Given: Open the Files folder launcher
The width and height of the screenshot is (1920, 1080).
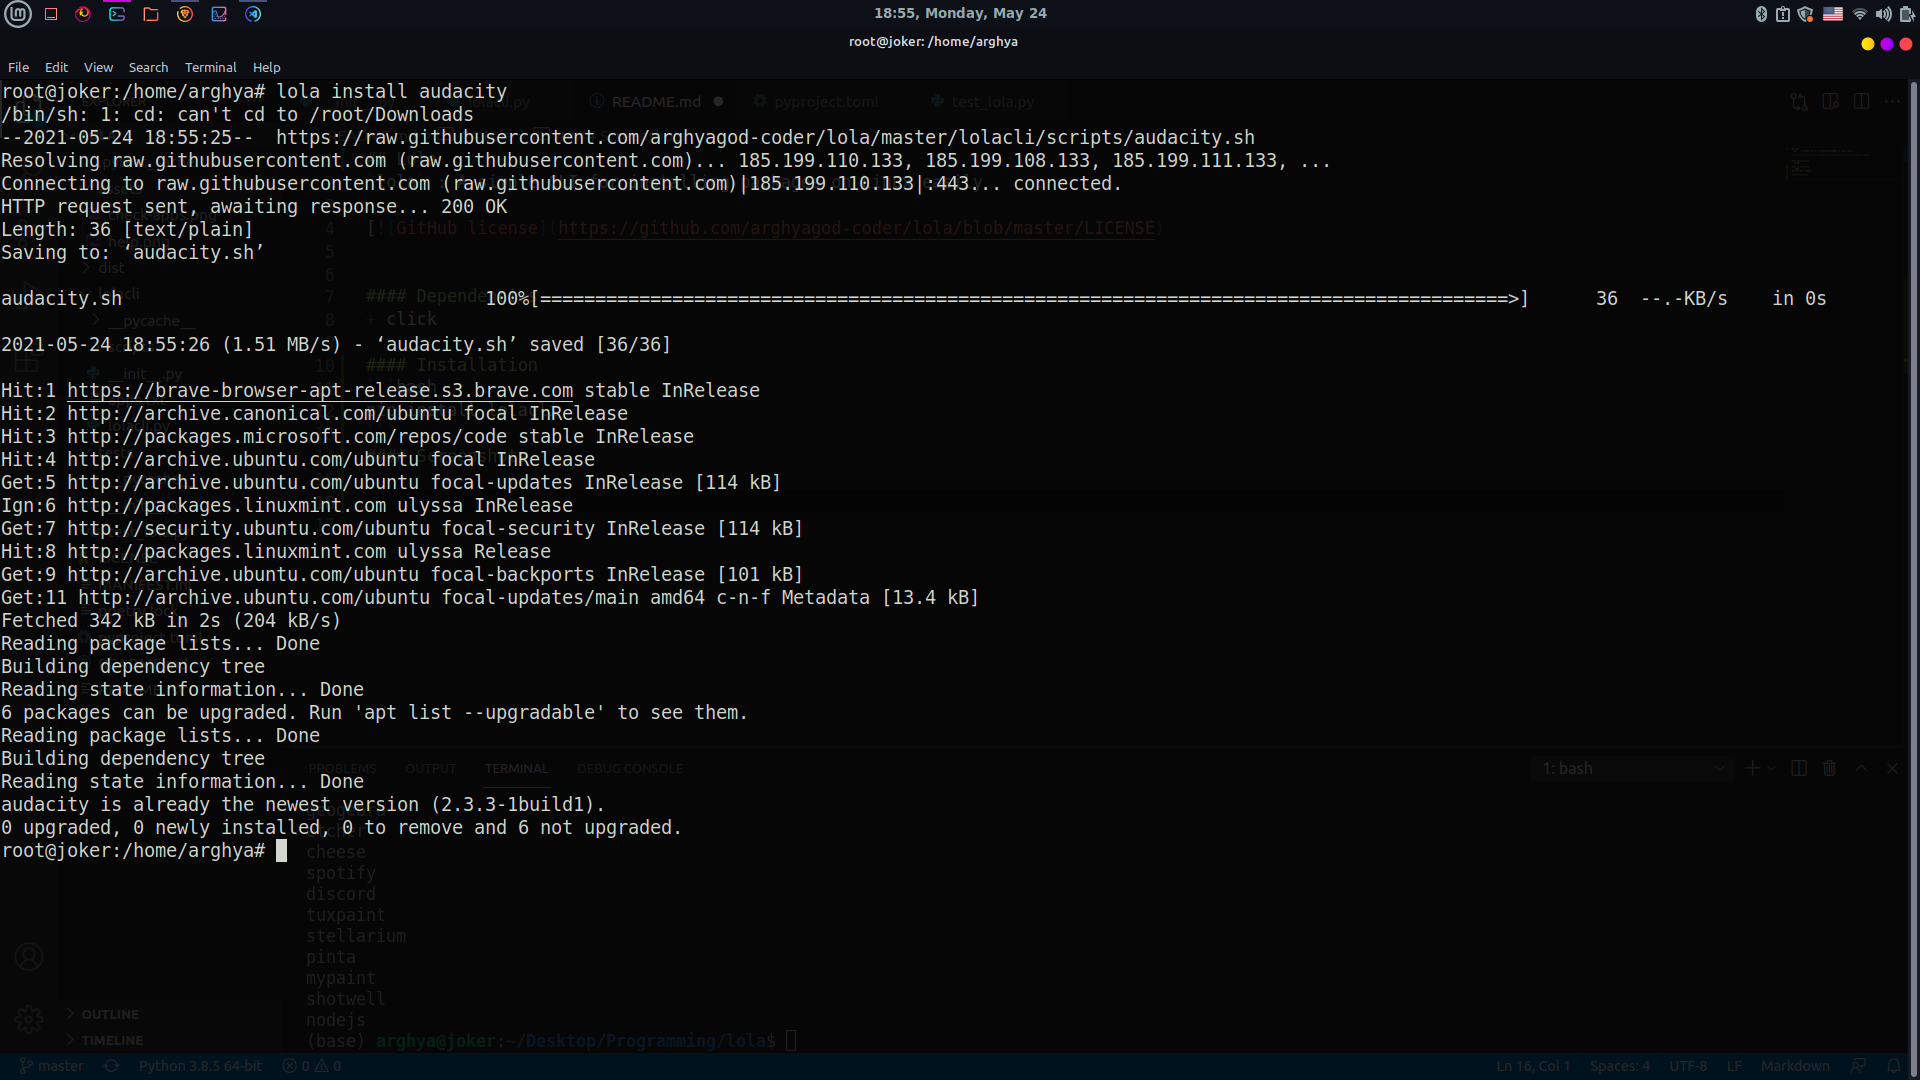Looking at the screenshot, I should [x=151, y=14].
